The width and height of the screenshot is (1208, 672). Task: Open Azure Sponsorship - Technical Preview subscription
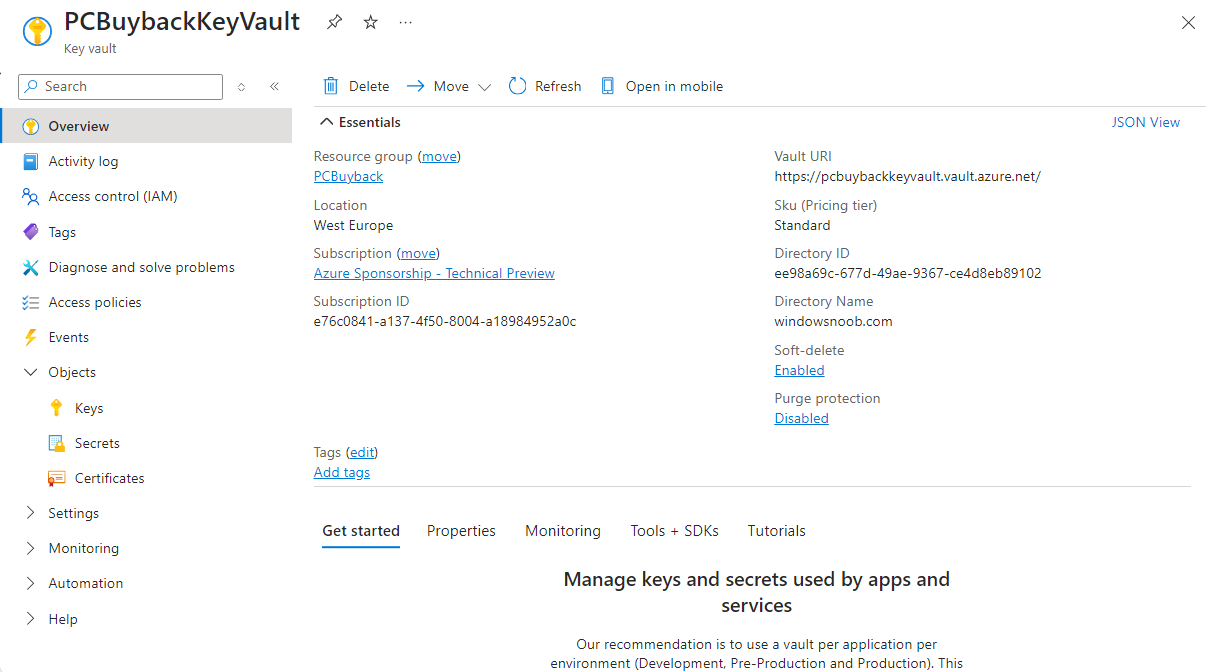click(434, 273)
